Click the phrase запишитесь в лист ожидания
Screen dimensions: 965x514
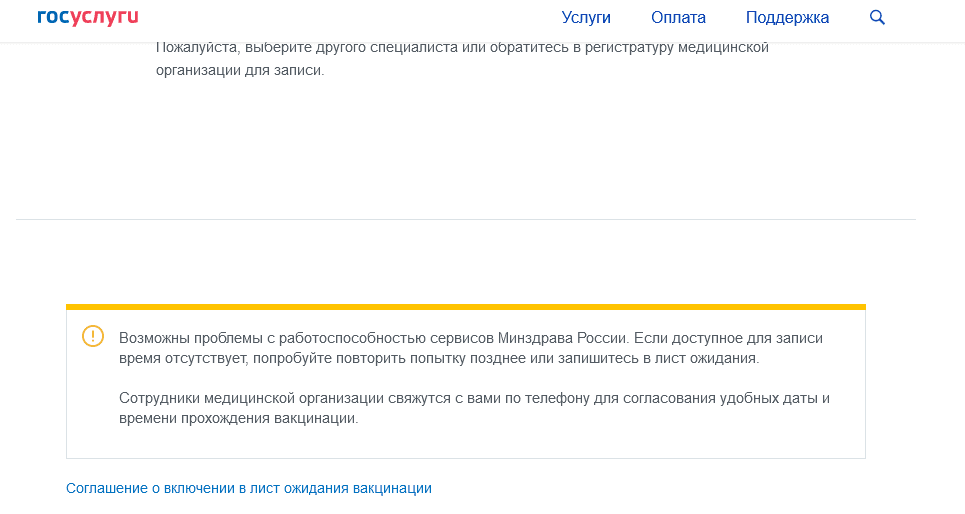coord(663,358)
